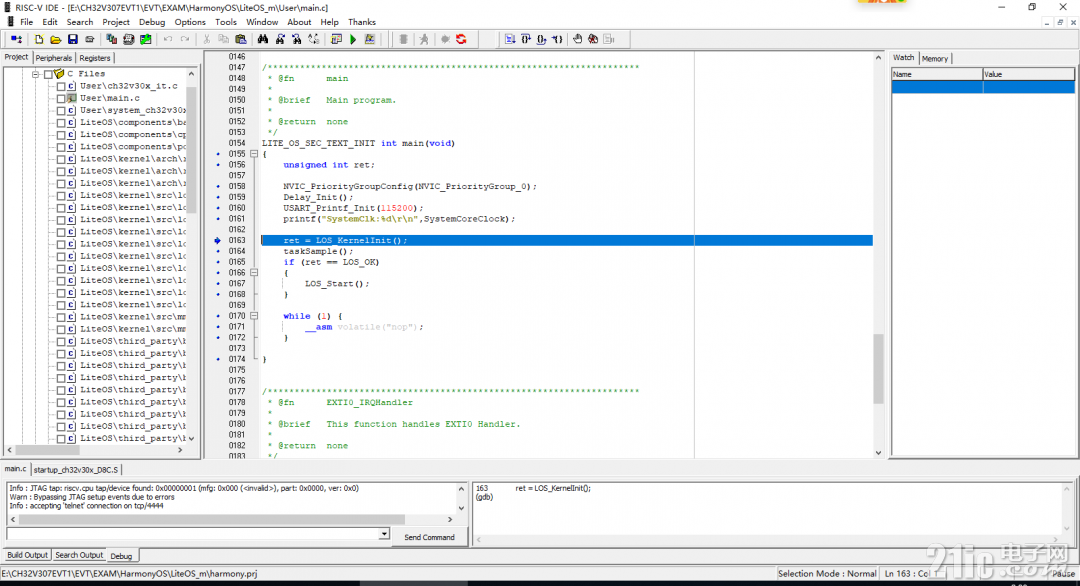This screenshot has width=1080, height=586.
Task: Tick the checkbox for User\system_ch32v30x
Action: 61,110
